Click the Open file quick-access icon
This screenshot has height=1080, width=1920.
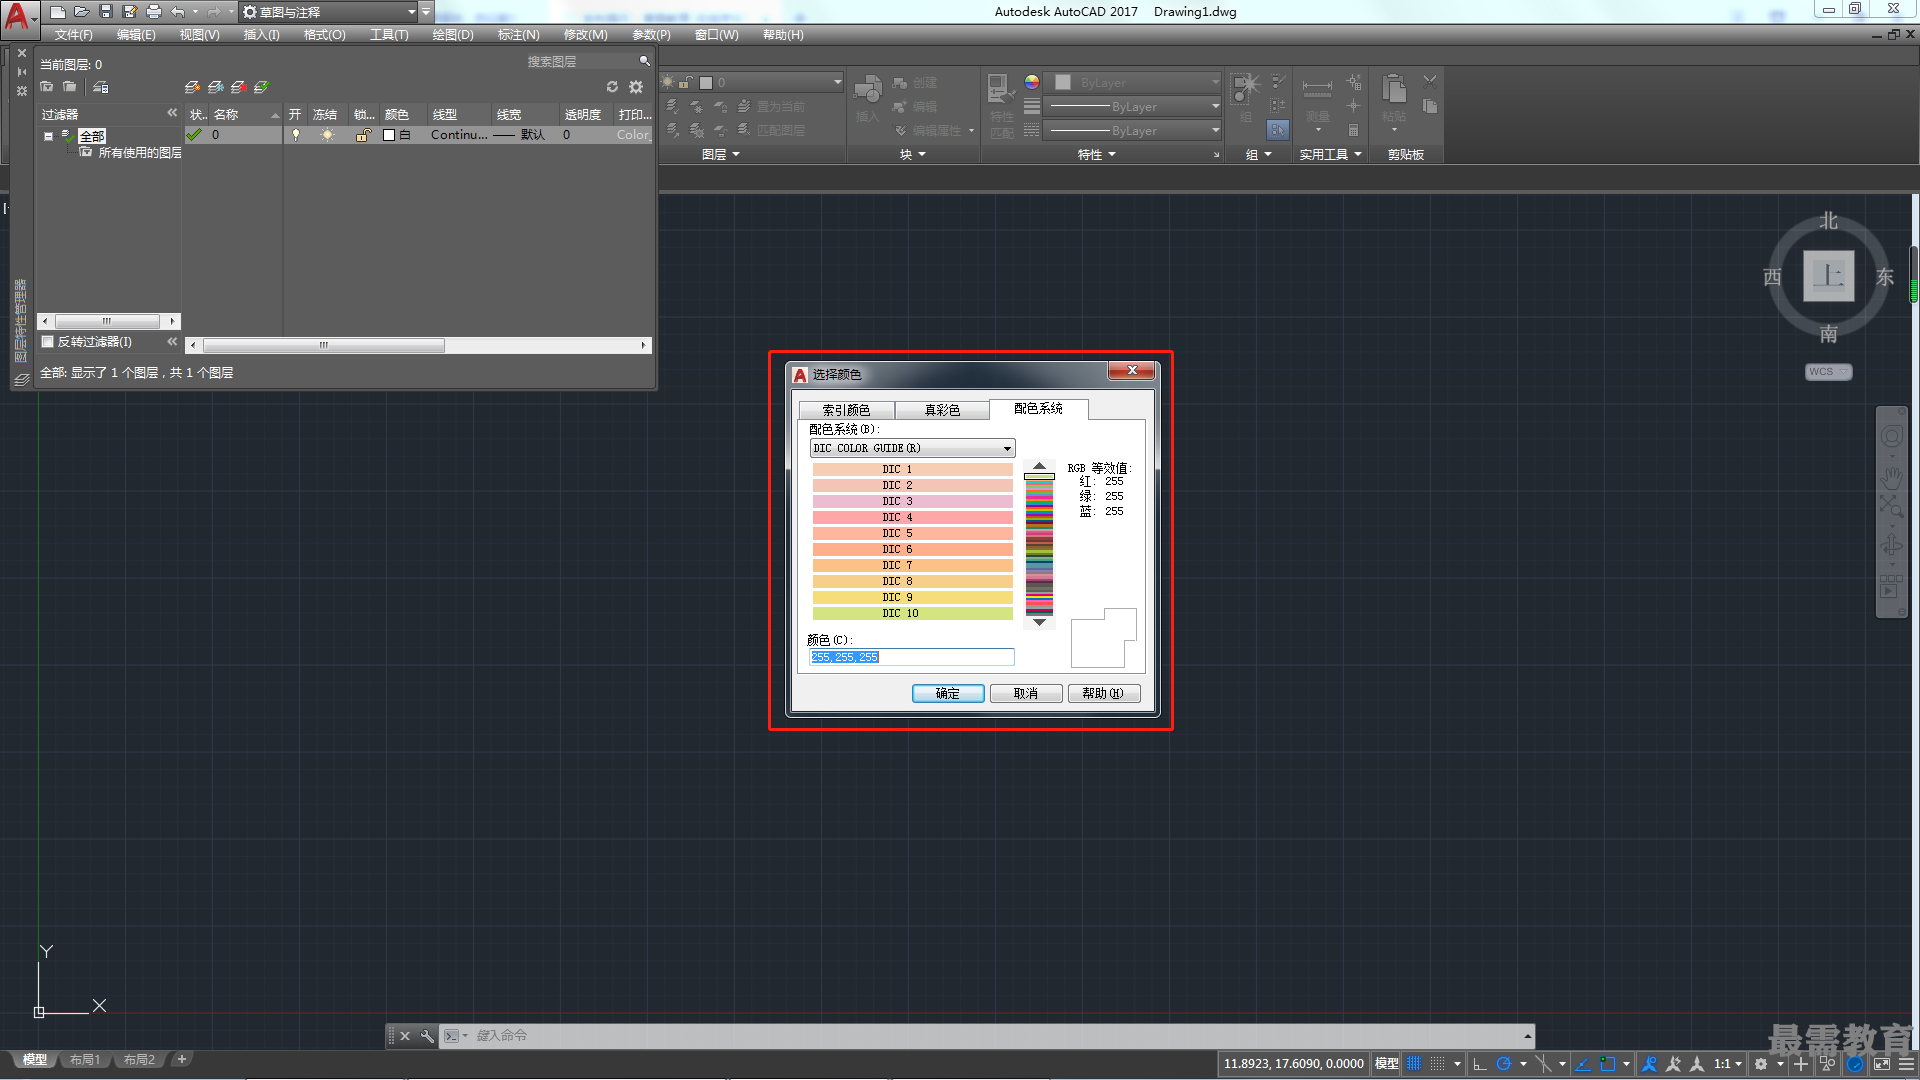click(82, 12)
